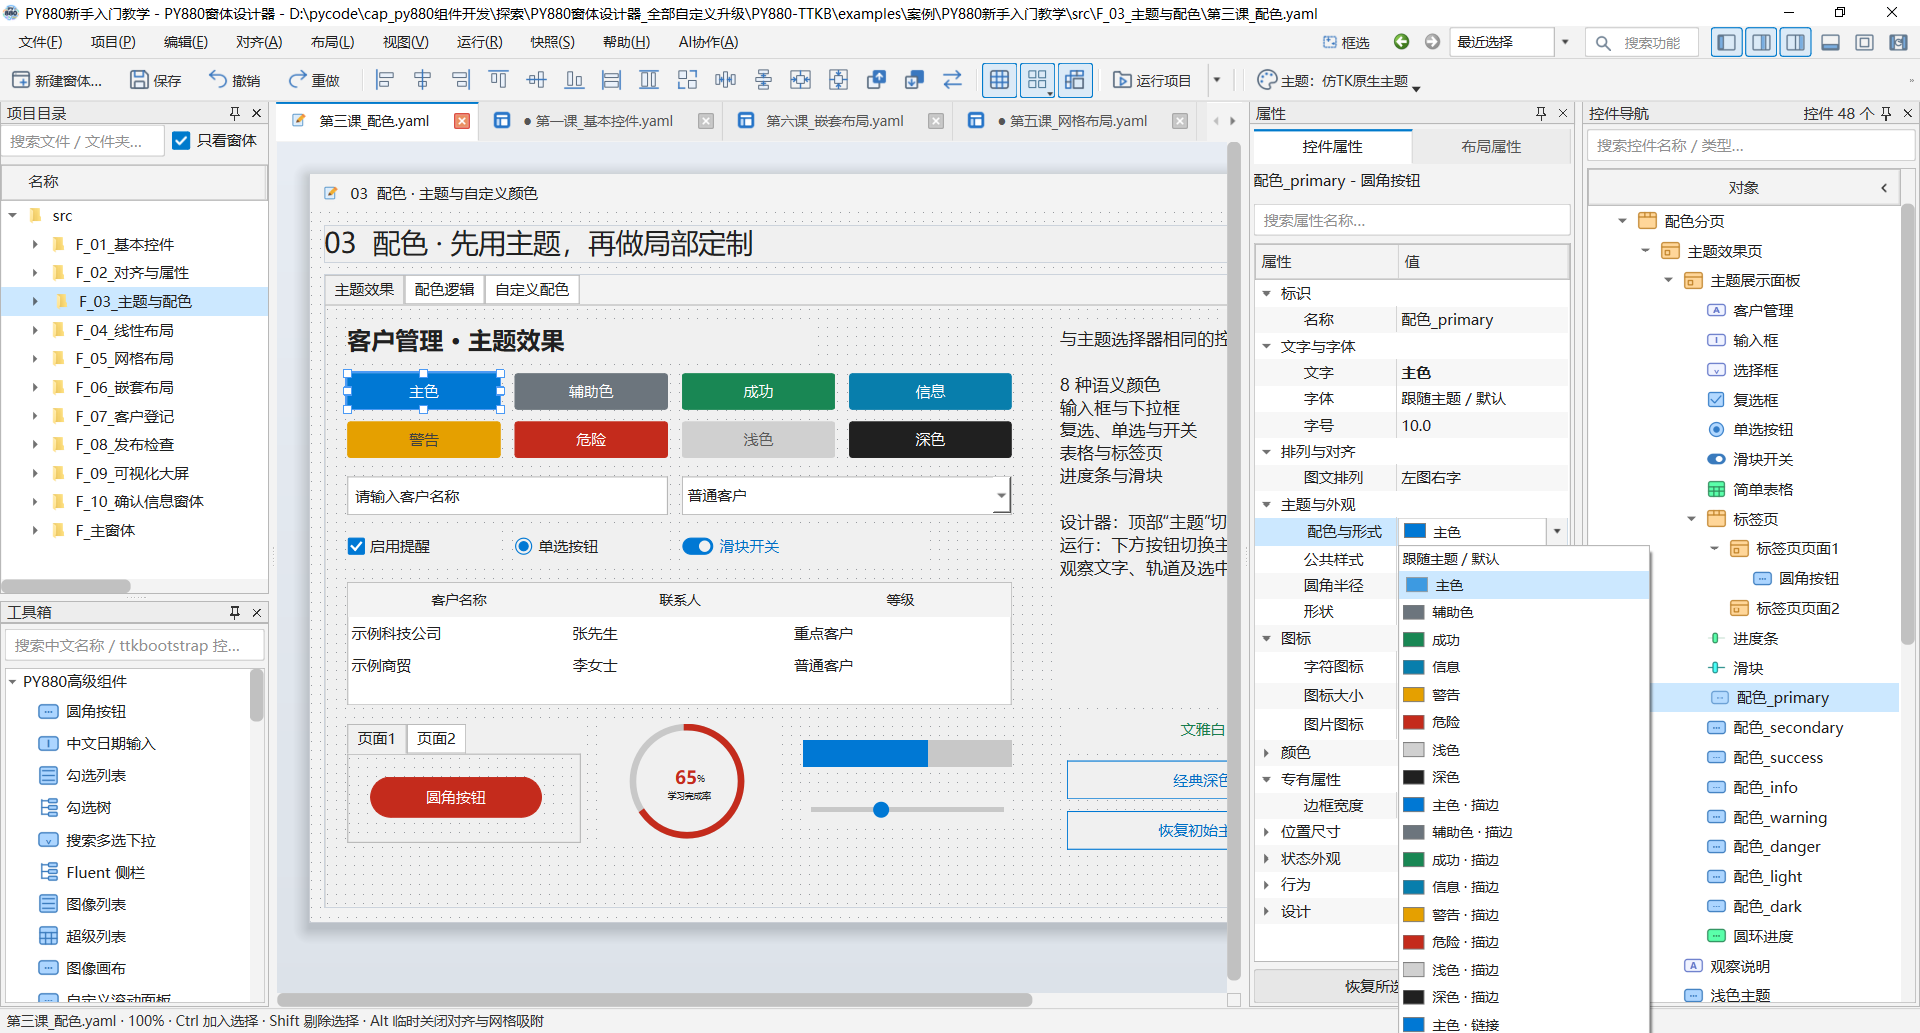Viewport: 1920px width, 1033px height.
Task: Open the 第六课_嵌套布局.yaml tab
Action: point(834,121)
